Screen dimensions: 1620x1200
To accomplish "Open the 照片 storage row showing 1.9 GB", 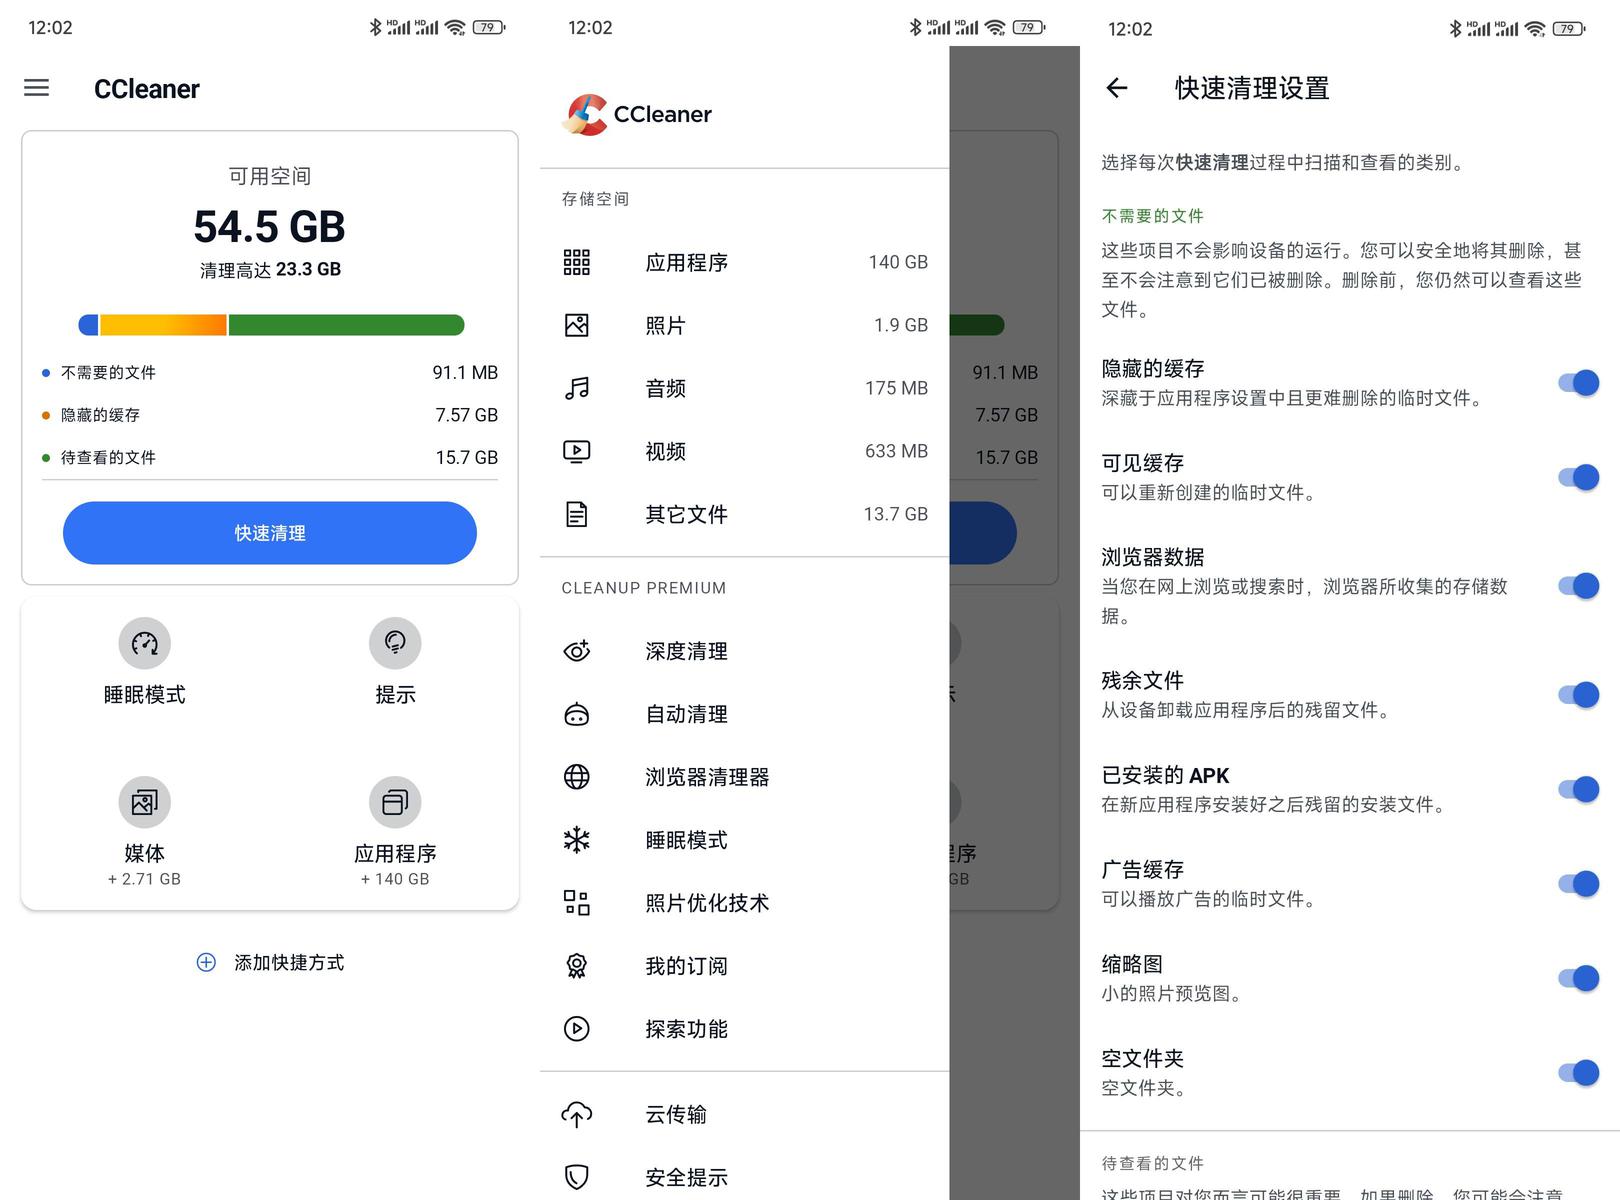I will click(x=745, y=325).
